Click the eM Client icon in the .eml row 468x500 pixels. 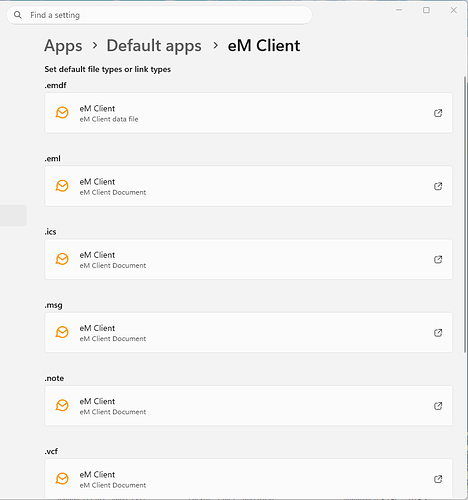click(62, 186)
